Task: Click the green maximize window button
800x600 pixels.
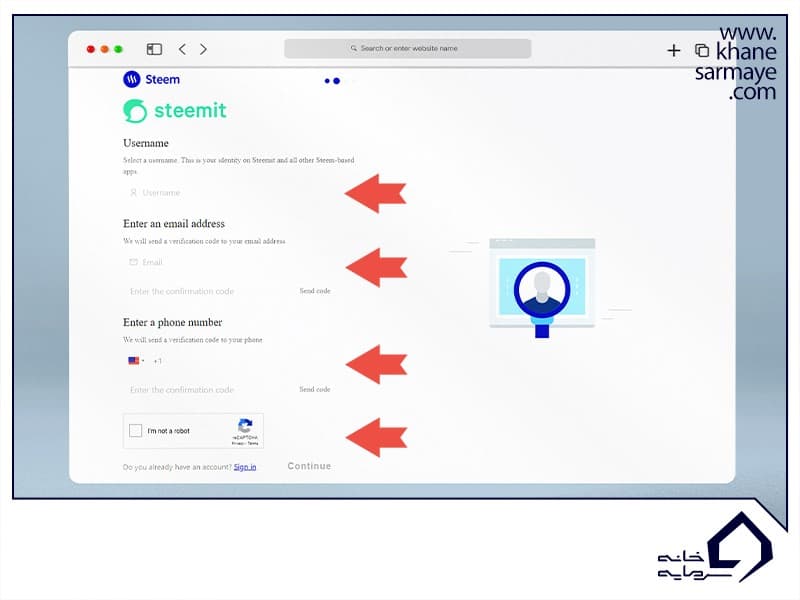Action: point(118,49)
